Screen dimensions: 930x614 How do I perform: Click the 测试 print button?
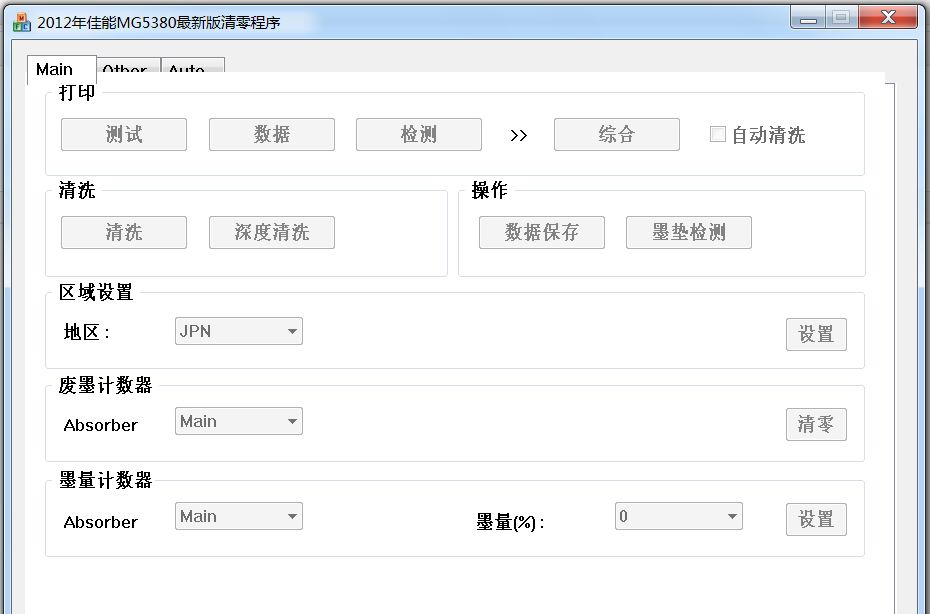click(x=124, y=135)
